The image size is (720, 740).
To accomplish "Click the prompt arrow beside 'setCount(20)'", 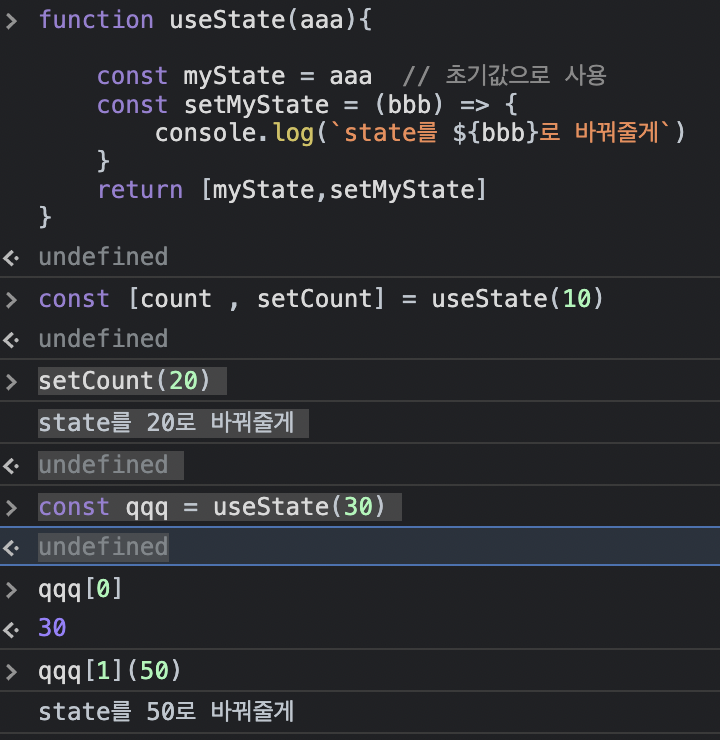I will pyautogui.click(x=11, y=382).
